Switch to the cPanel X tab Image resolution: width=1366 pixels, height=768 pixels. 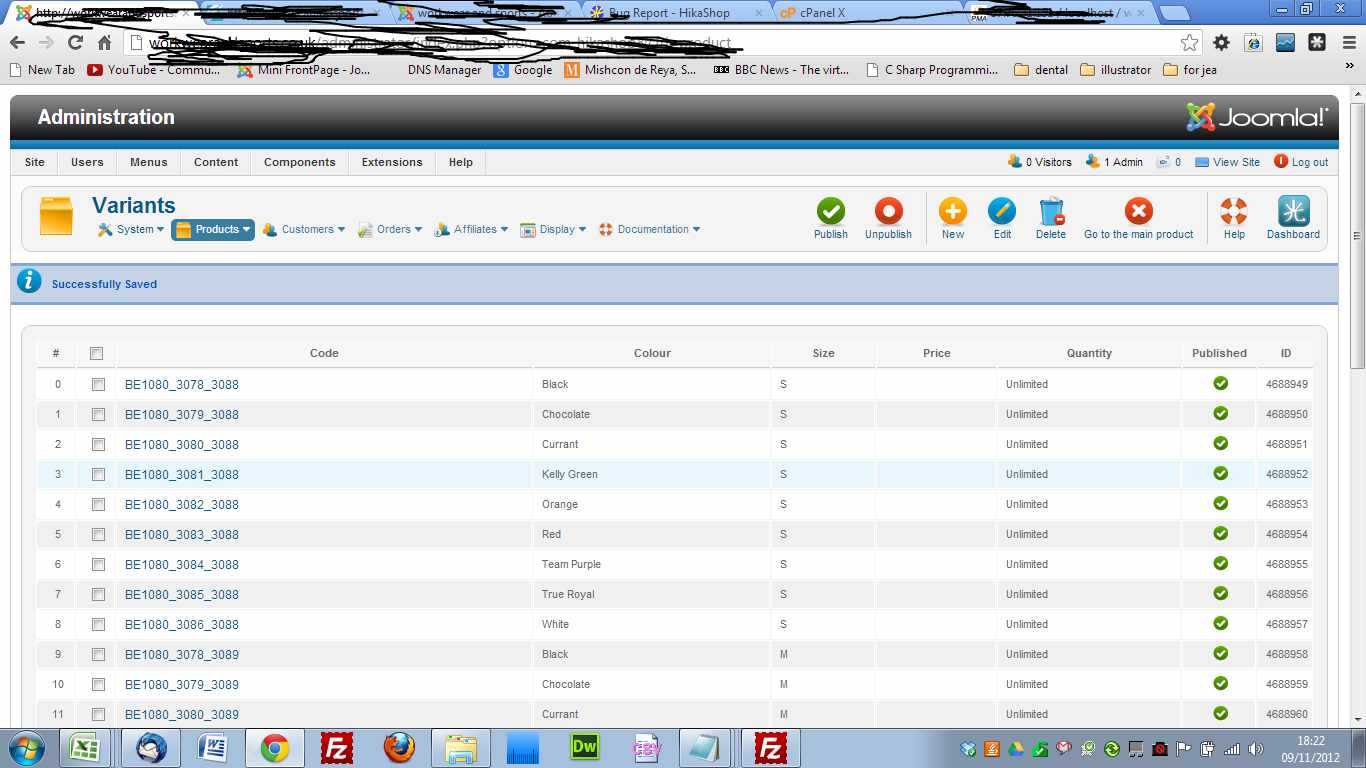pyautogui.click(x=865, y=13)
